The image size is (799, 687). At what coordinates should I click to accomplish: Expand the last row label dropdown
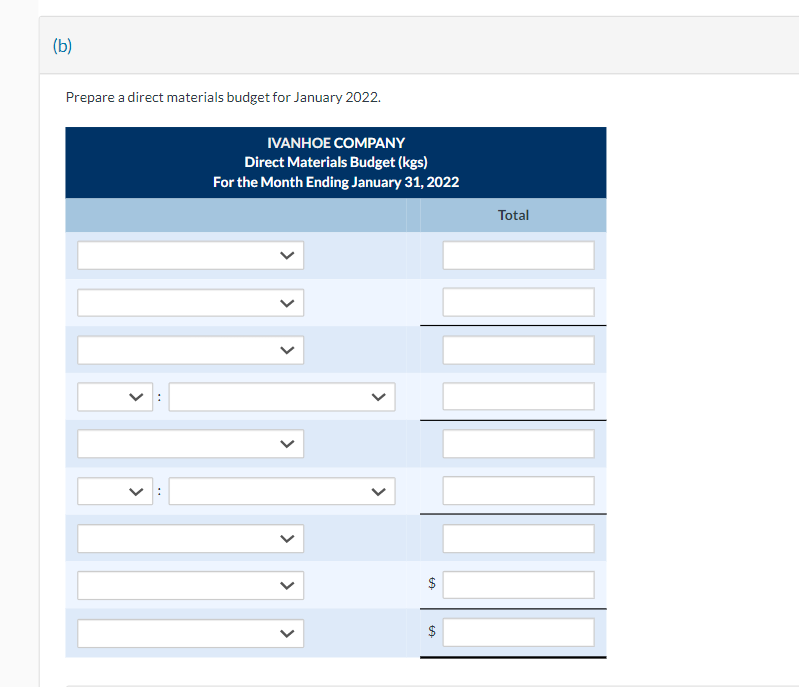click(190, 633)
